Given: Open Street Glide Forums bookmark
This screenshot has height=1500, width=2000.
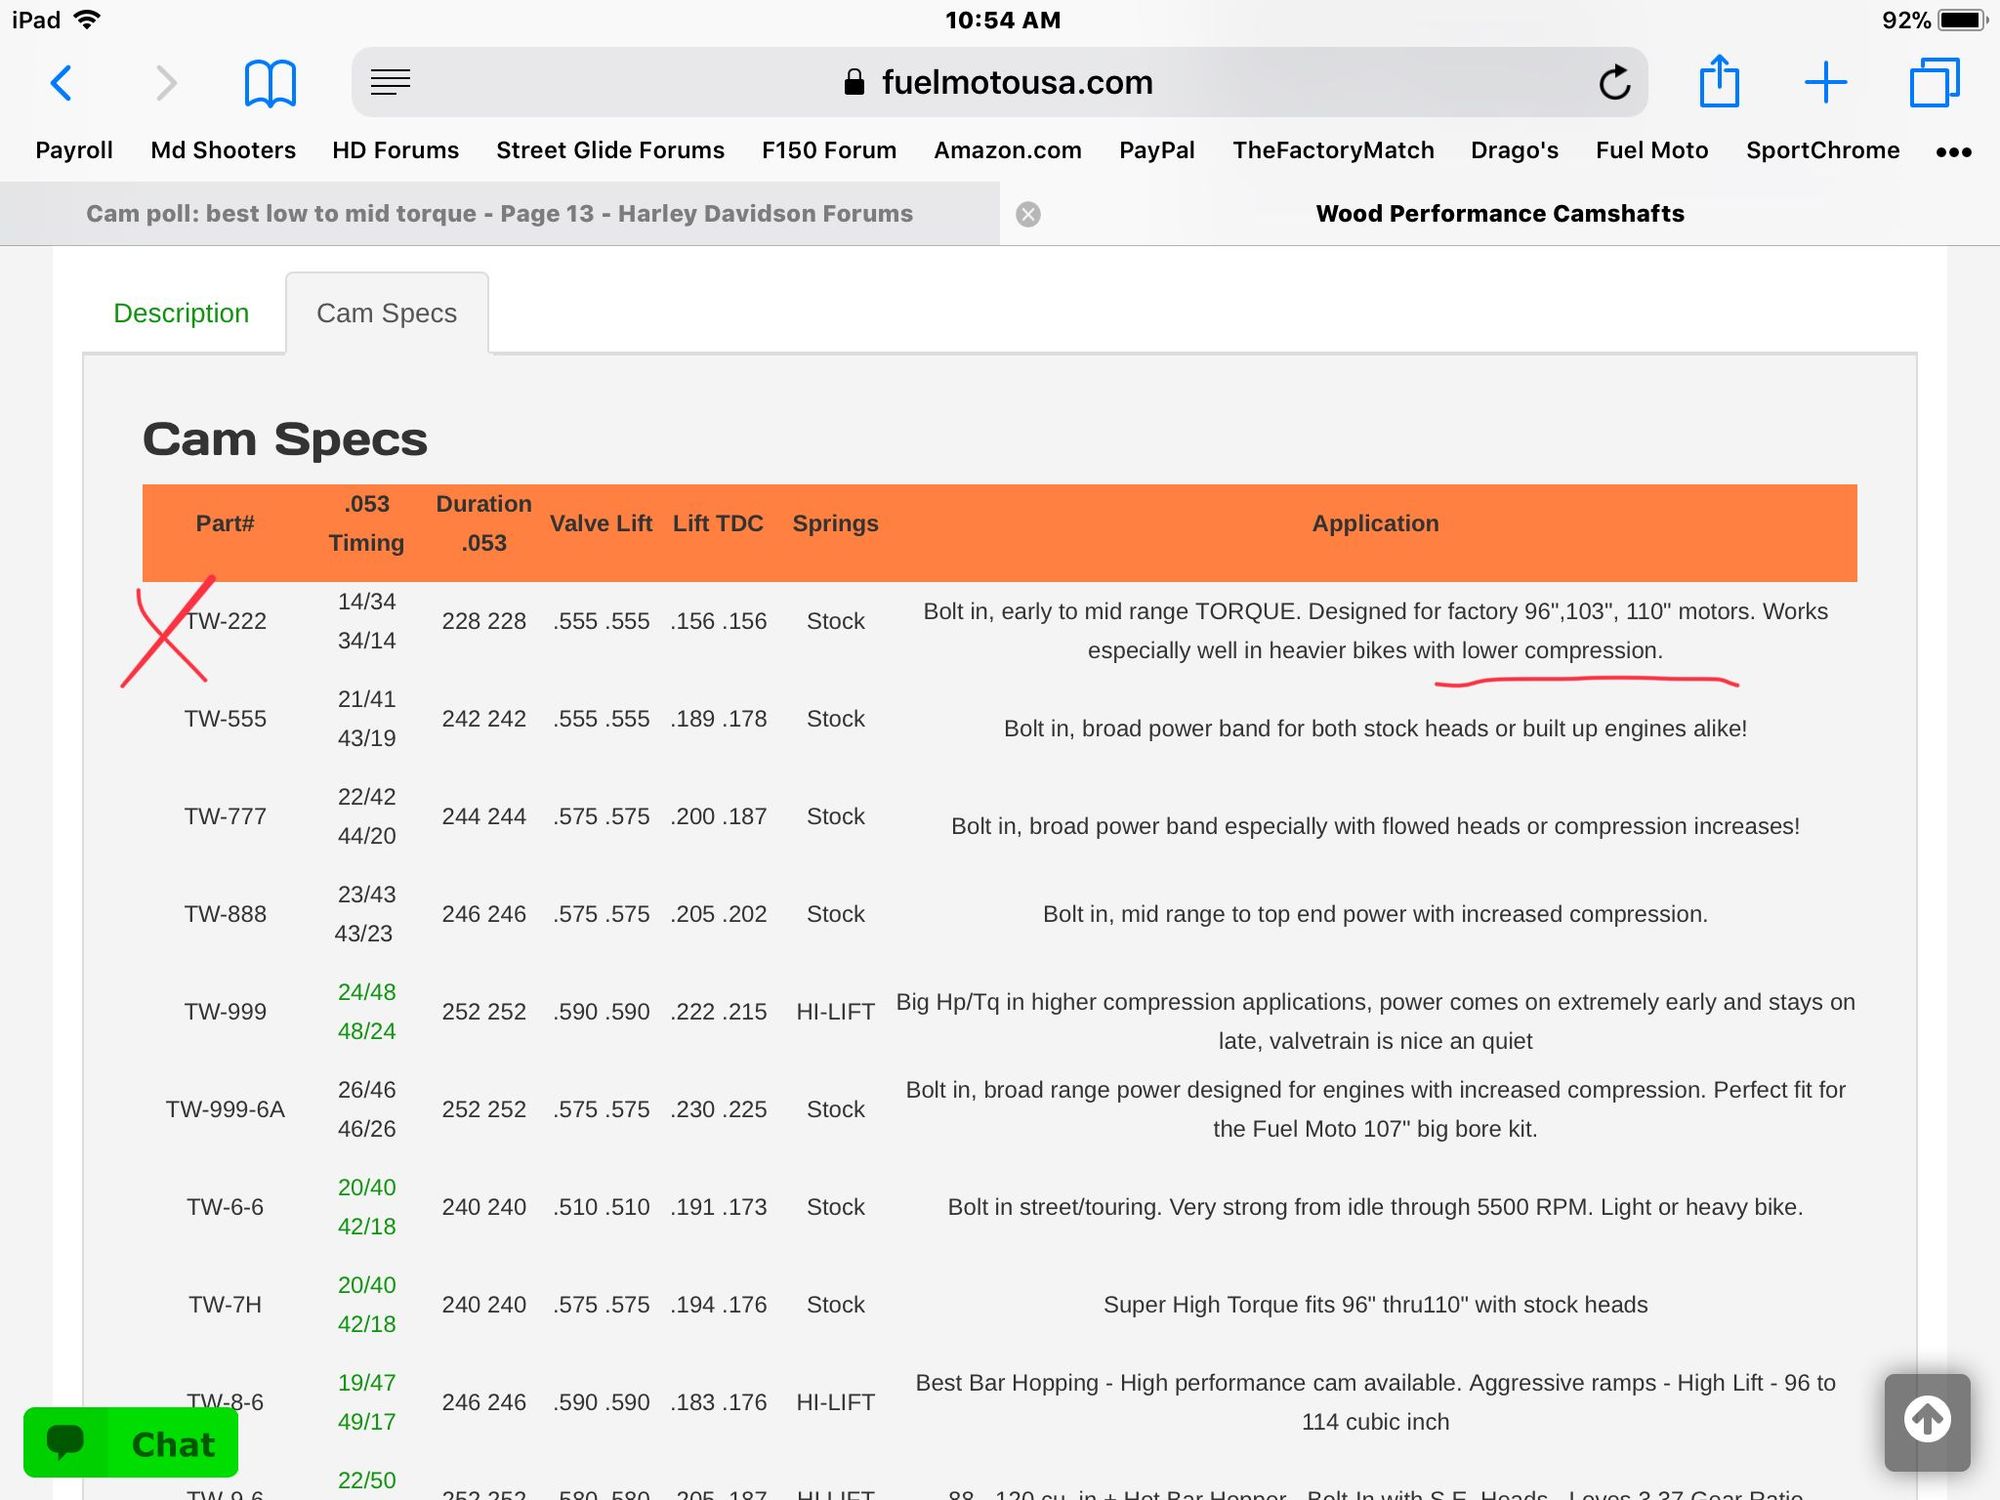Looking at the screenshot, I should click(x=610, y=150).
